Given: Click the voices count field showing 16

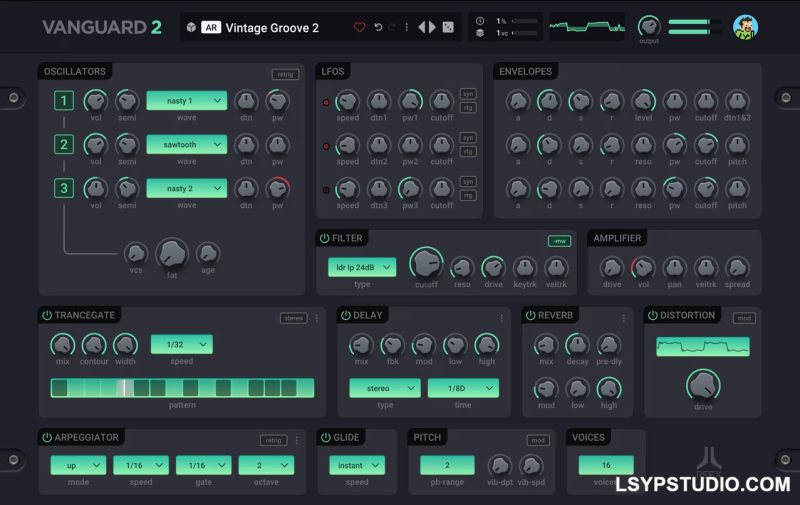Looking at the screenshot, I should coord(606,465).
